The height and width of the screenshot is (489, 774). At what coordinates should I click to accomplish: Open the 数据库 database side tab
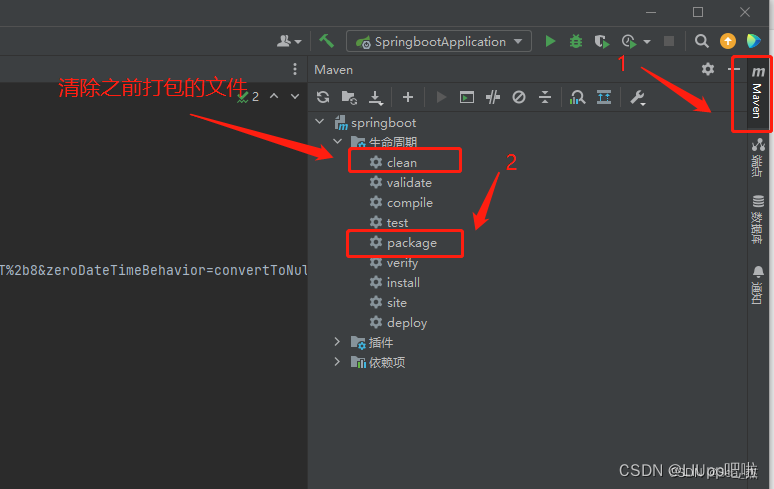(758, 219)
